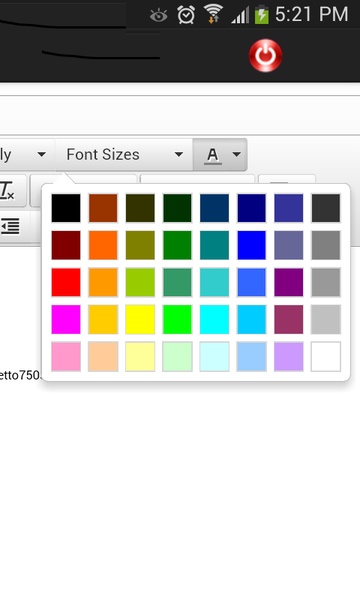
Task: Select the lavender plum swatch
Action: (x=288, y=356)
